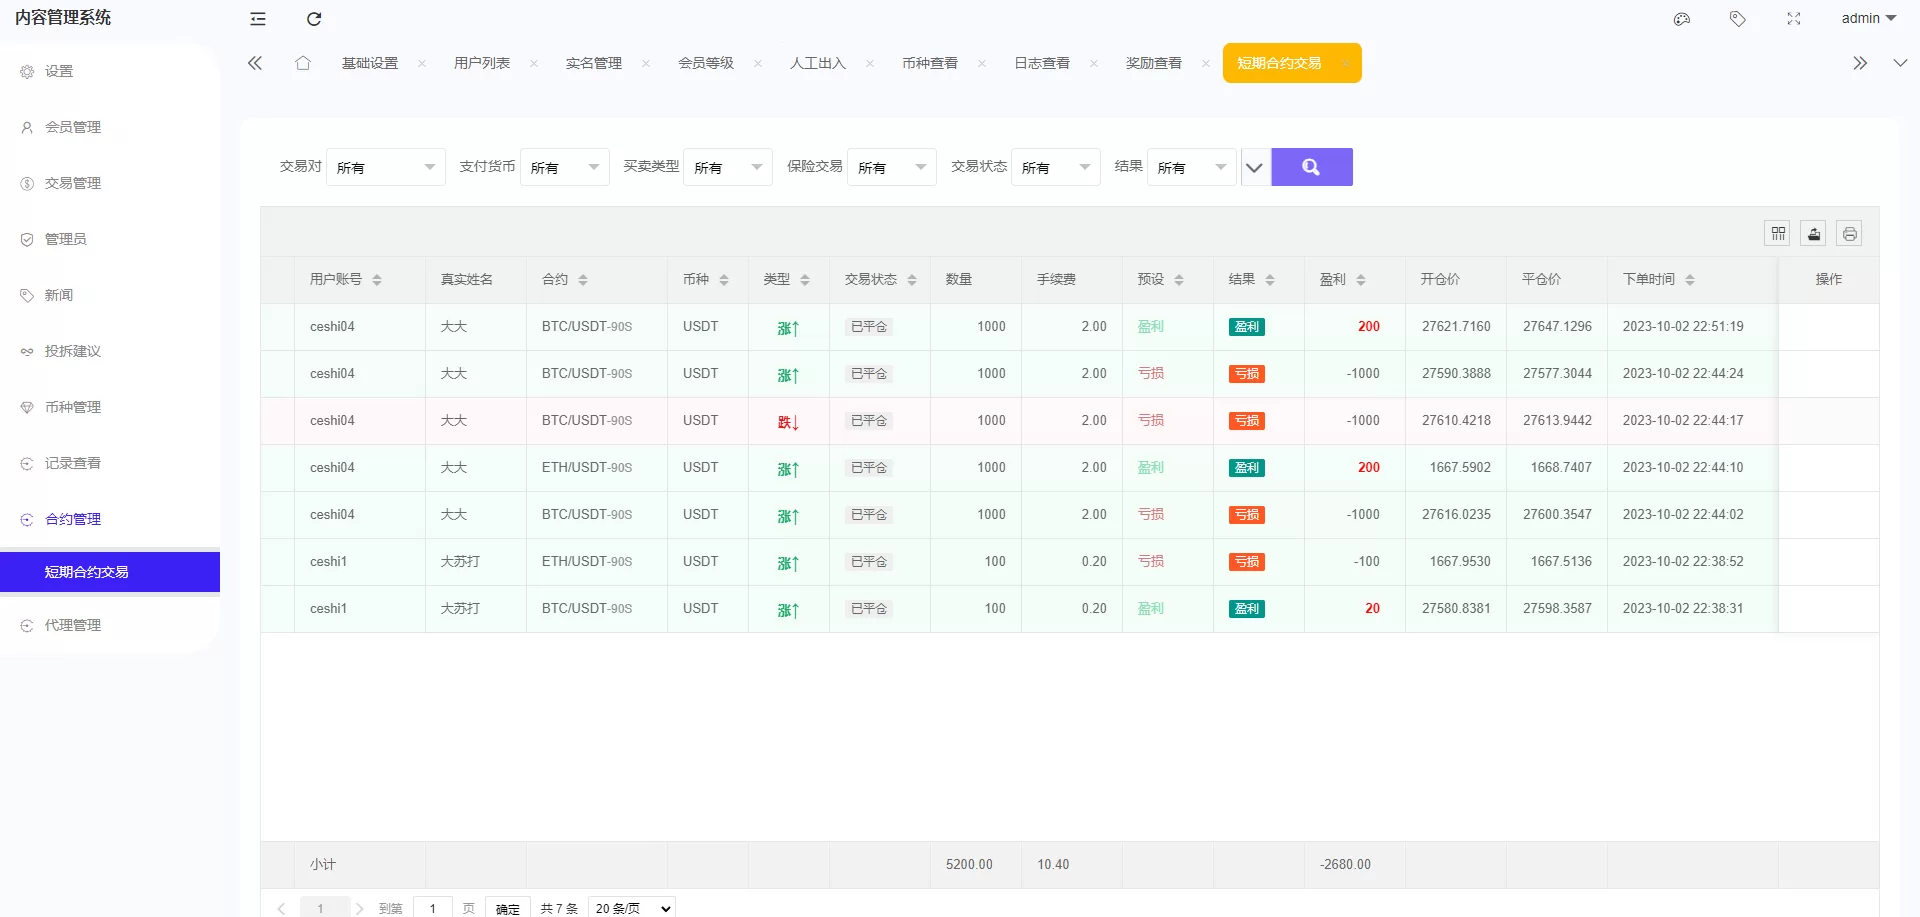Viewport: 1920px width, 917px height.
Task: Click the 确定 pagination button
Action: (x=508, y=907)
